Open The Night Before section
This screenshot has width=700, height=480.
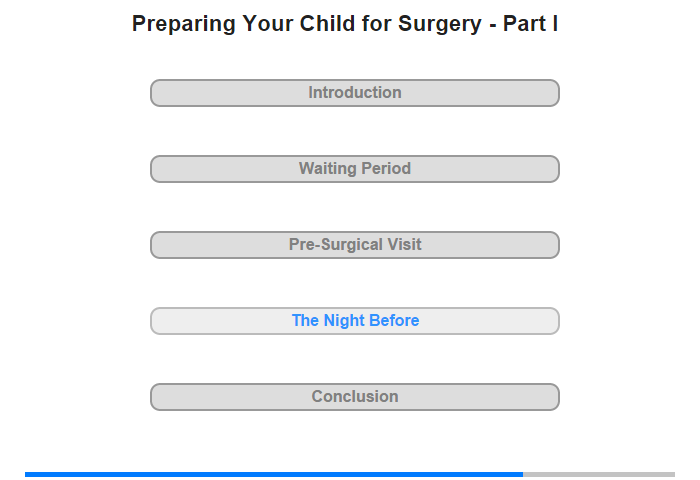pos(354,321)
